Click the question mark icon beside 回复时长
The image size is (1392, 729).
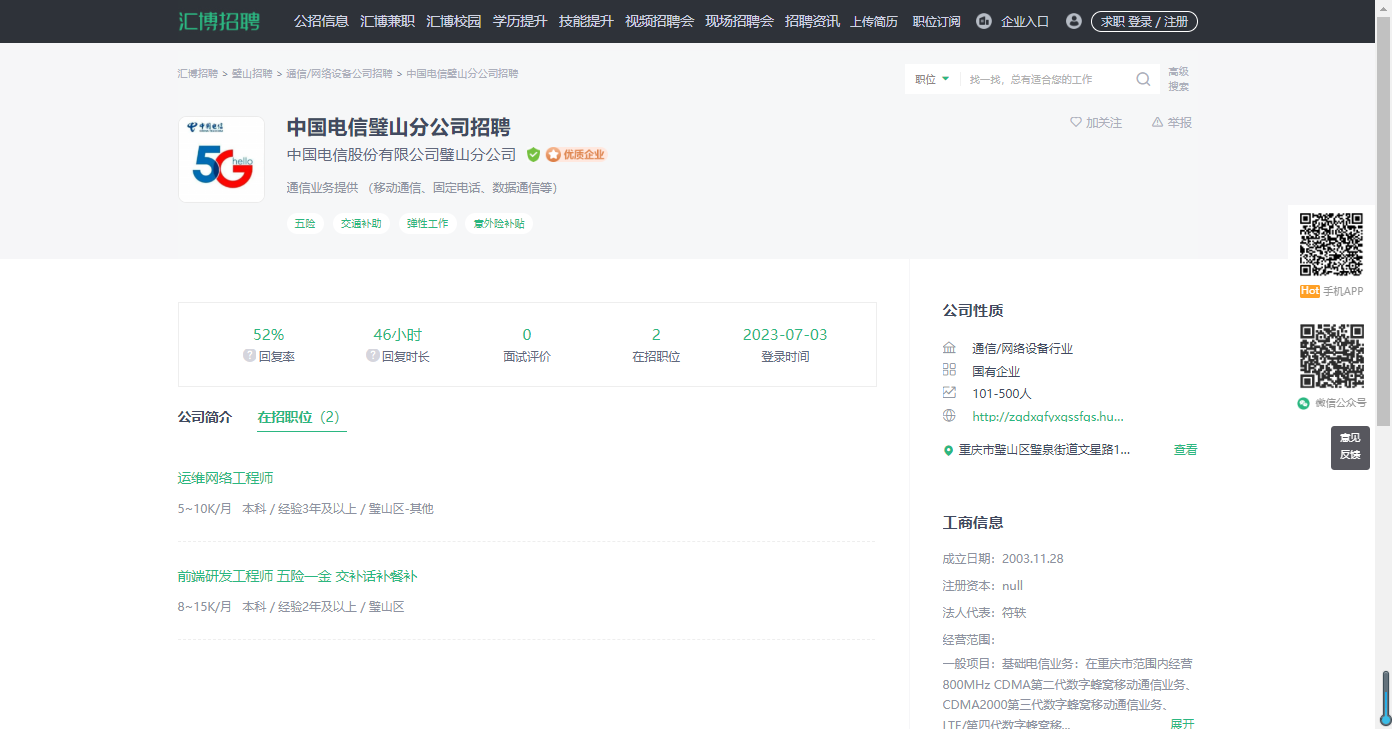click(373, 356)
